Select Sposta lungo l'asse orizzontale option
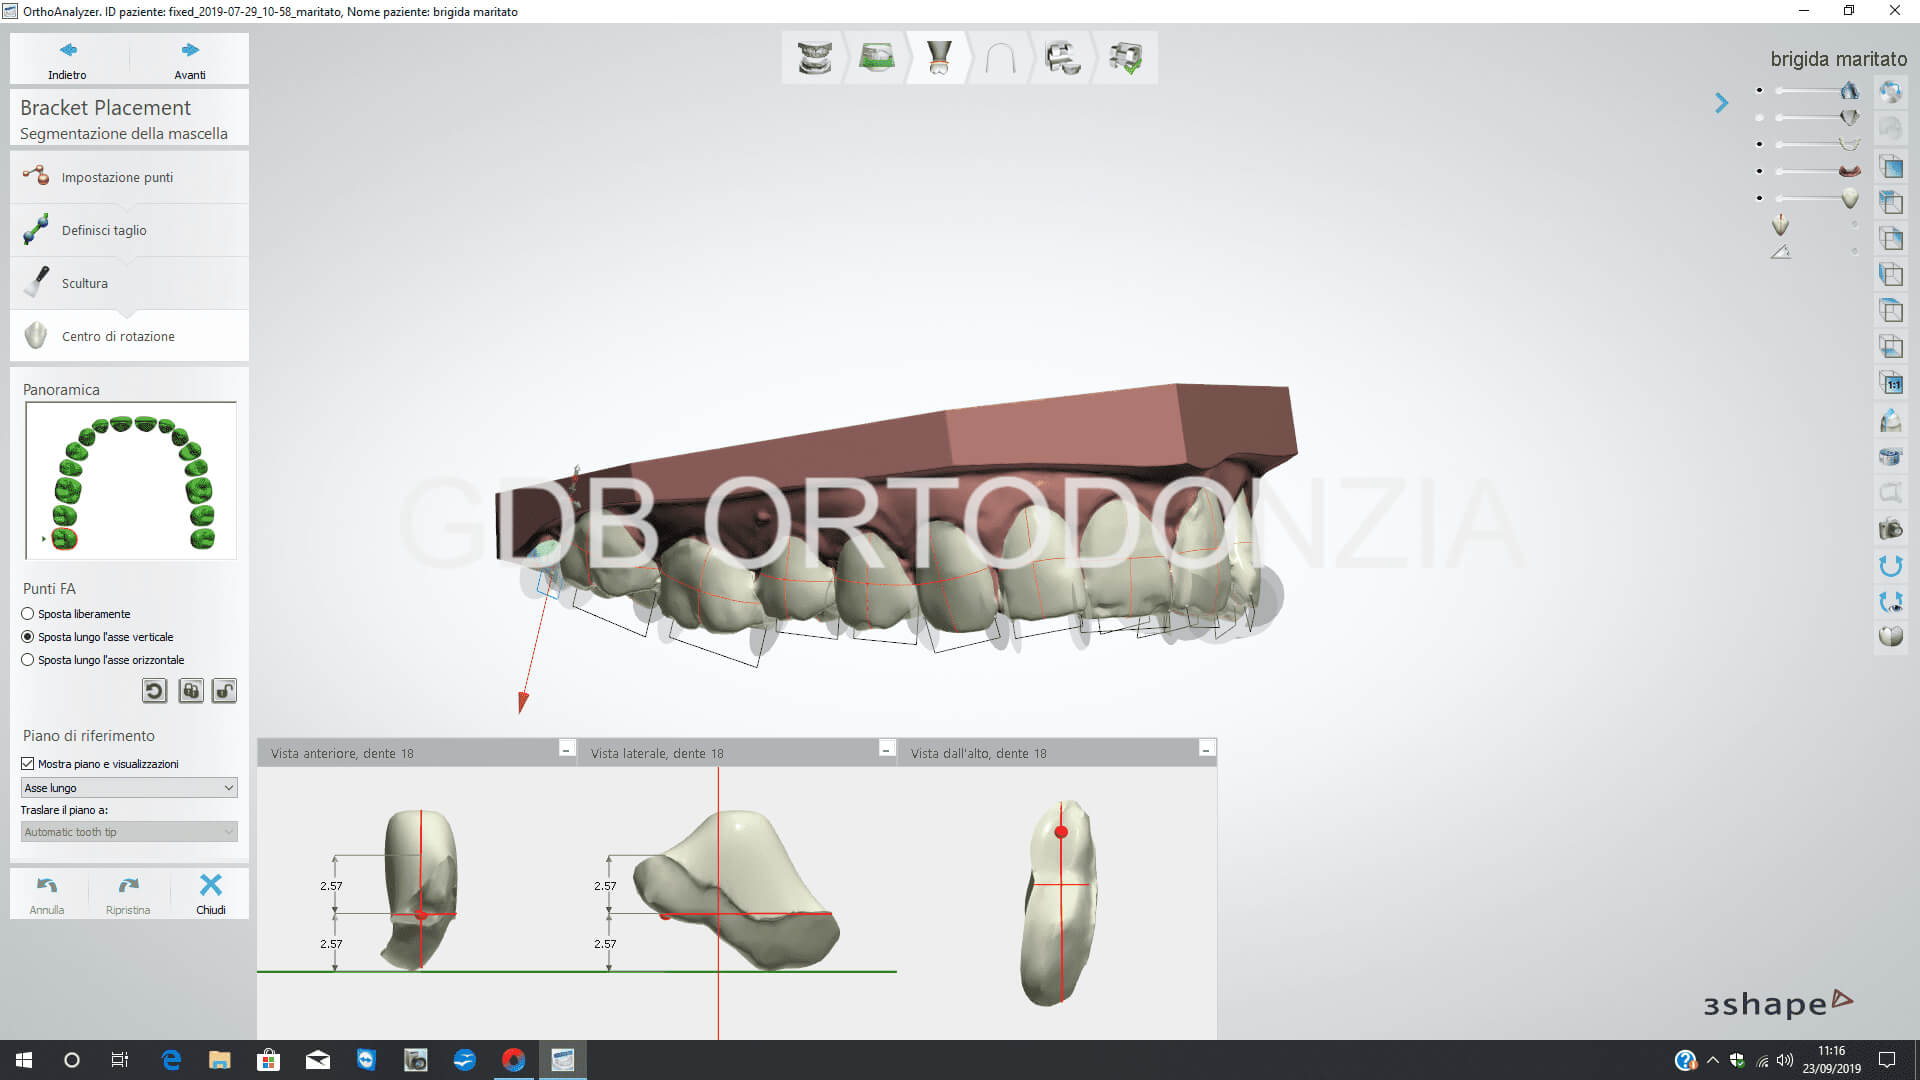Screen dimensions: 1920x1080 (x=28, y=660)
